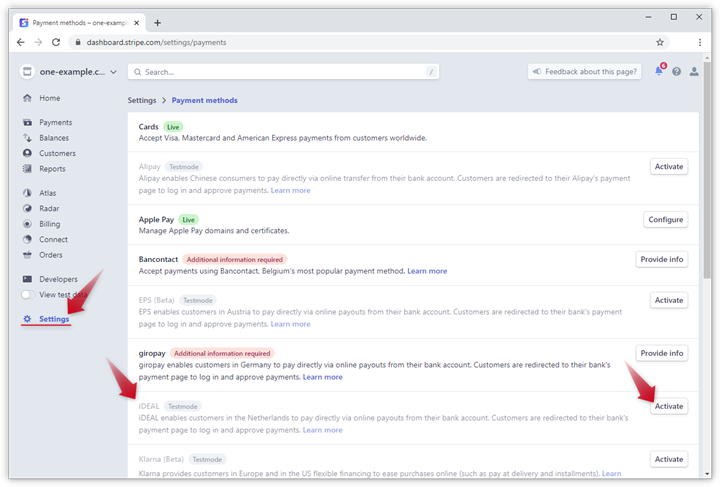
Task: Click Provide info for Bancontact
Action: point(661,259)
